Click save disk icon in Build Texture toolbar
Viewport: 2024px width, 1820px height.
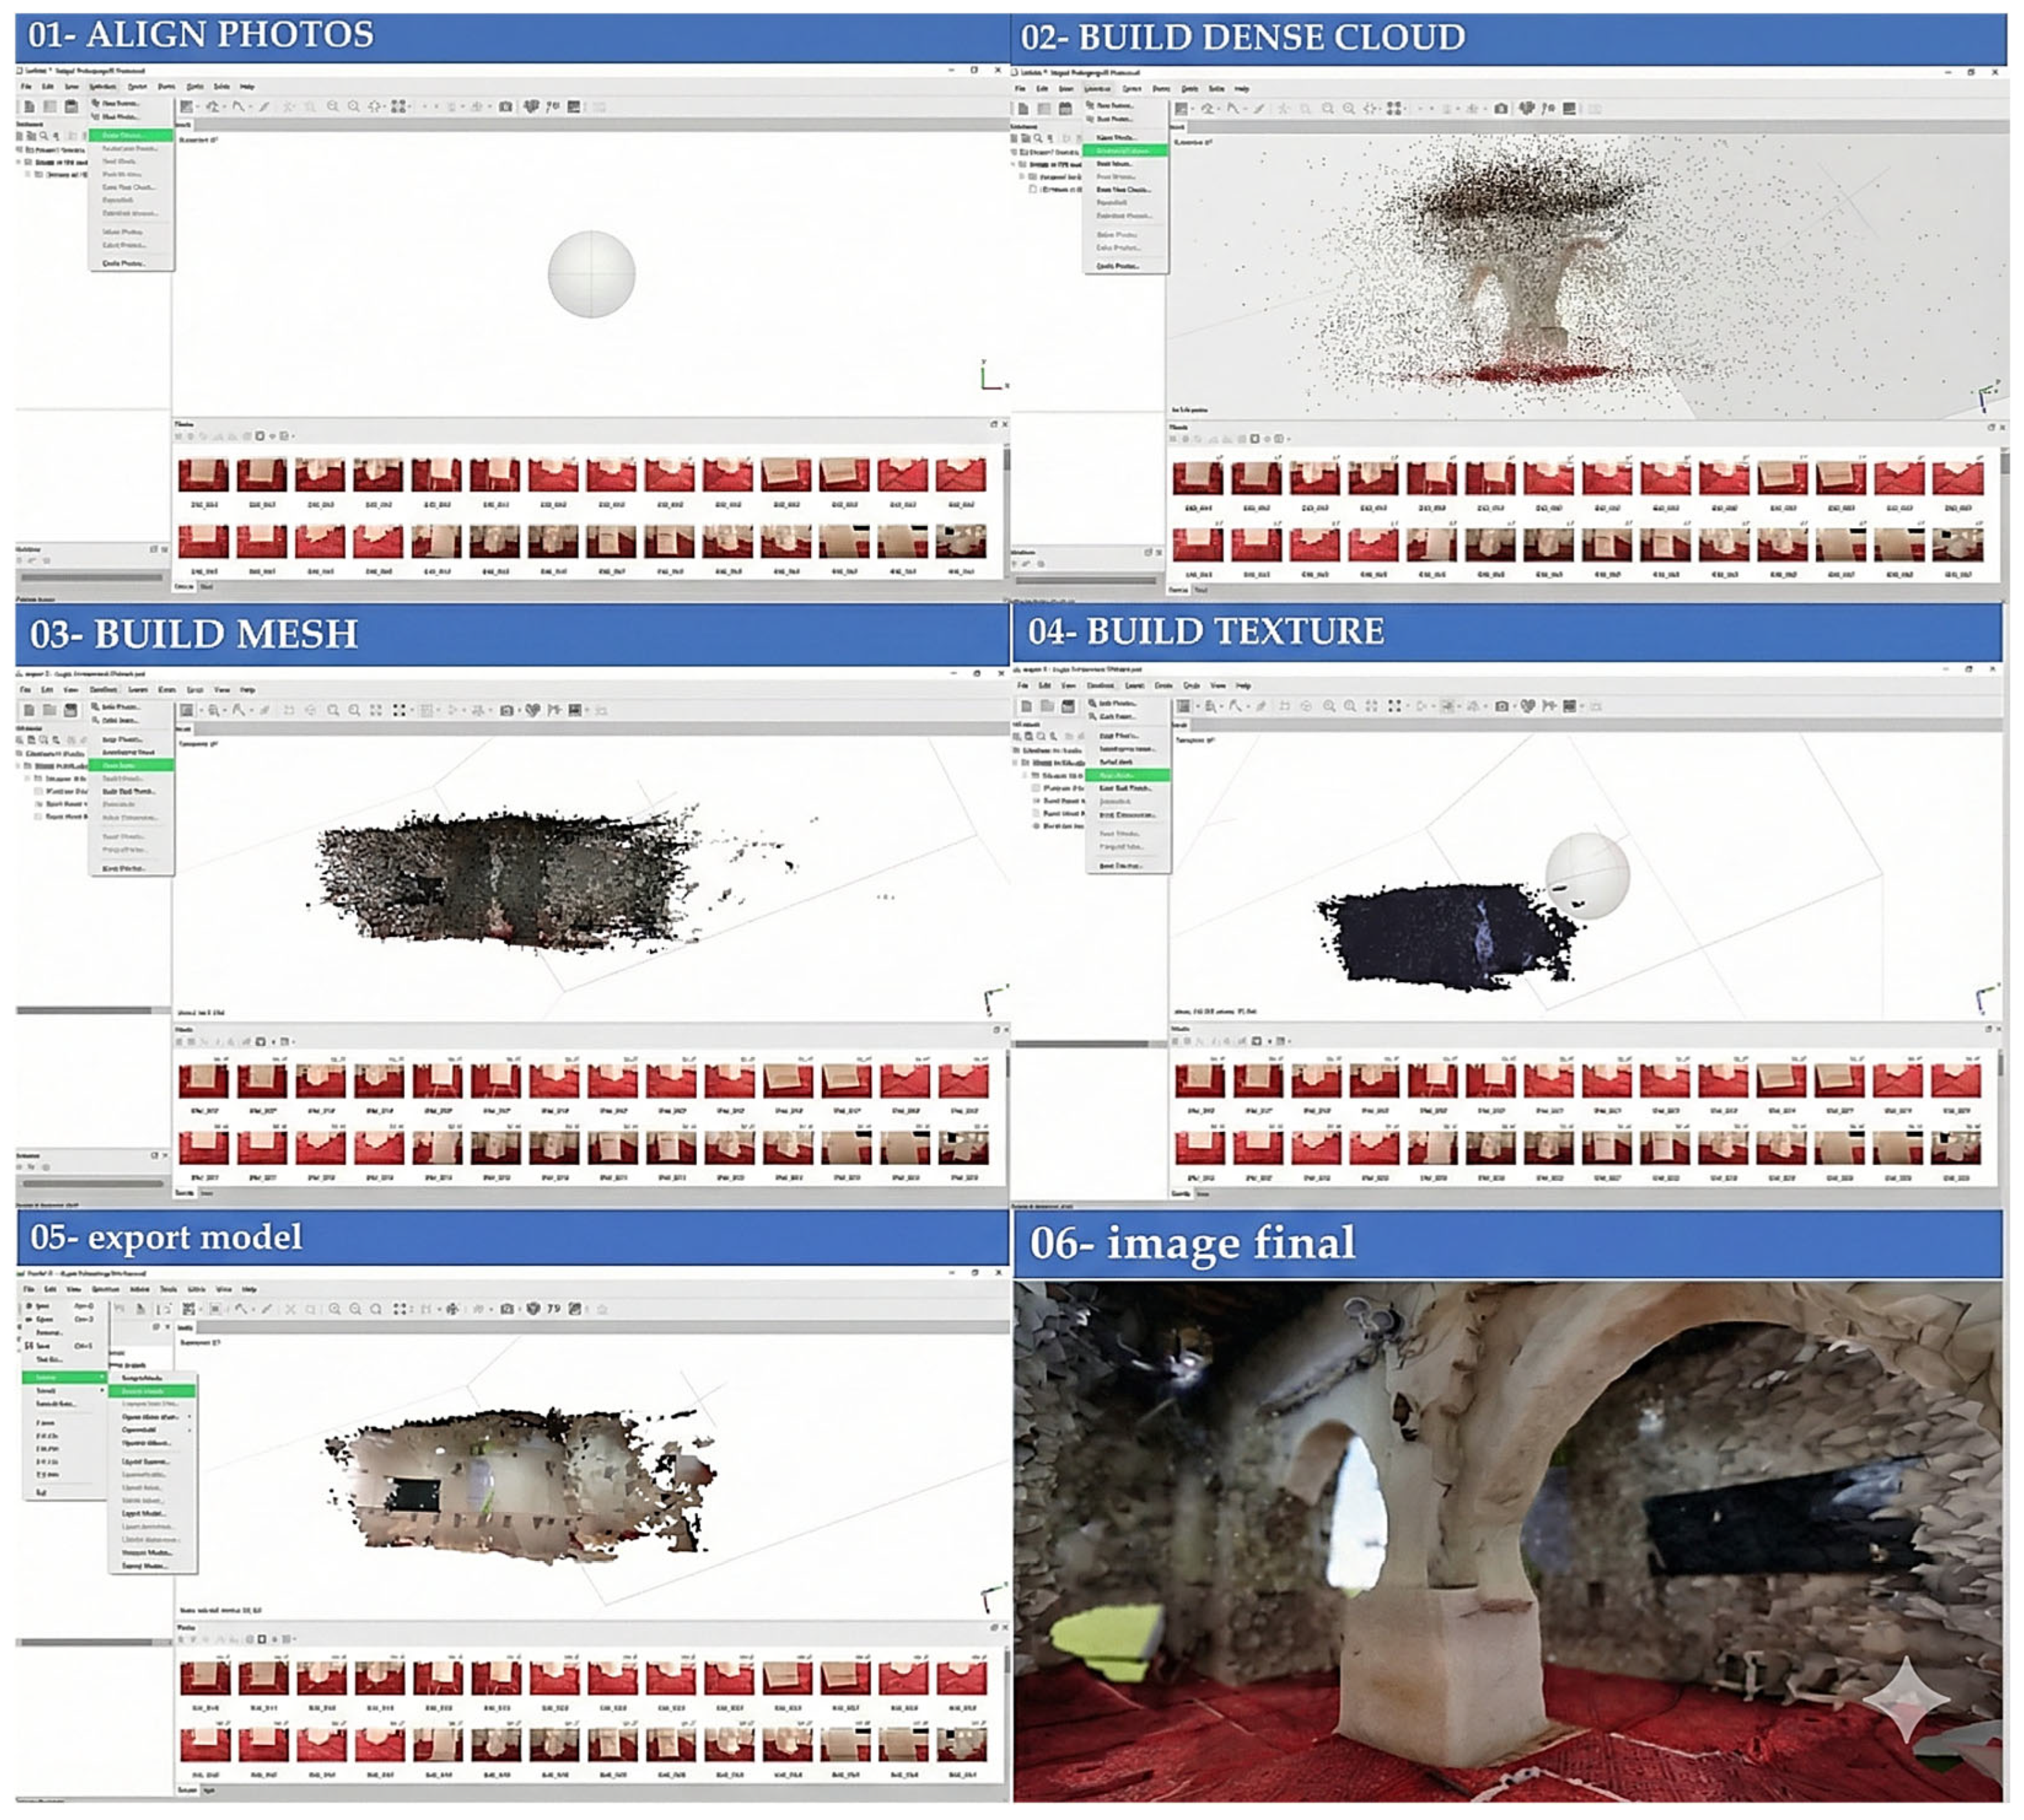point(1068,706)
